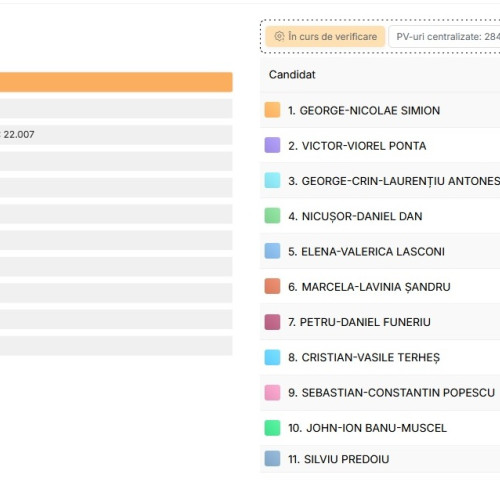Click the blue swatch beside Elena-Valerica Lasconi
Viewport: 500px width, 500px height.
(272, 251)
